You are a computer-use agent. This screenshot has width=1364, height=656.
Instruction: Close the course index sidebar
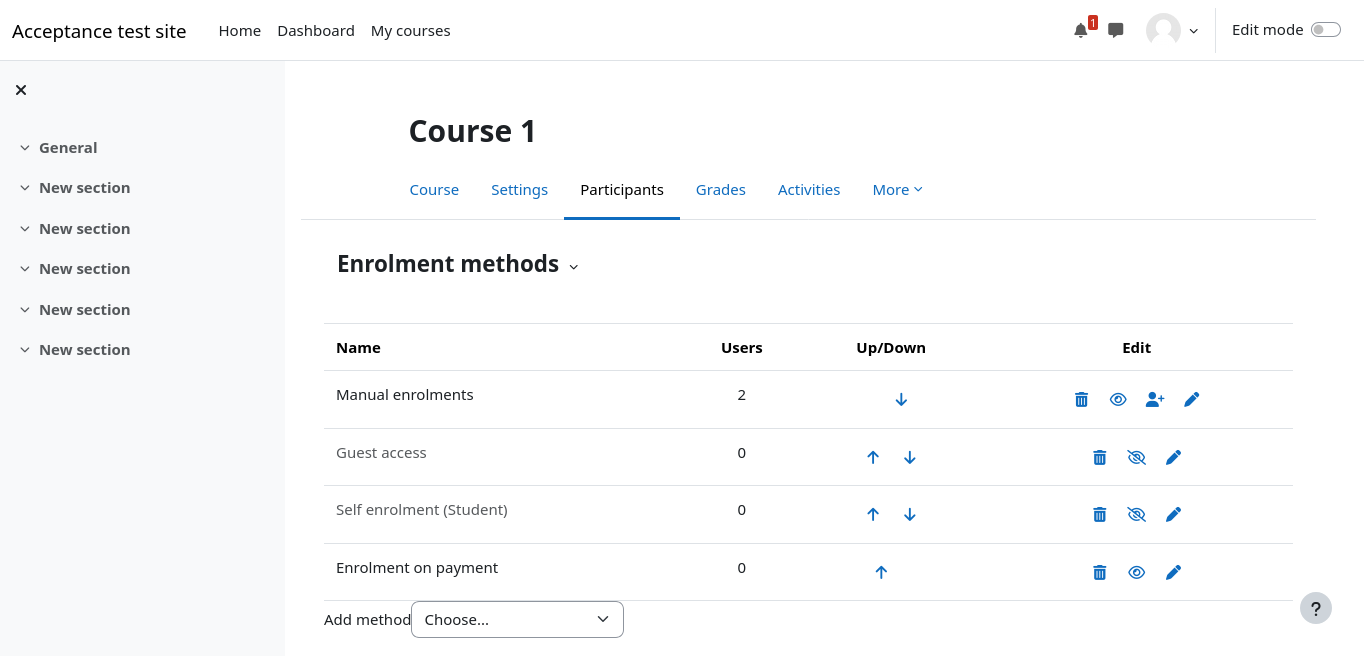pyautogui.click(x=21, y=90)
